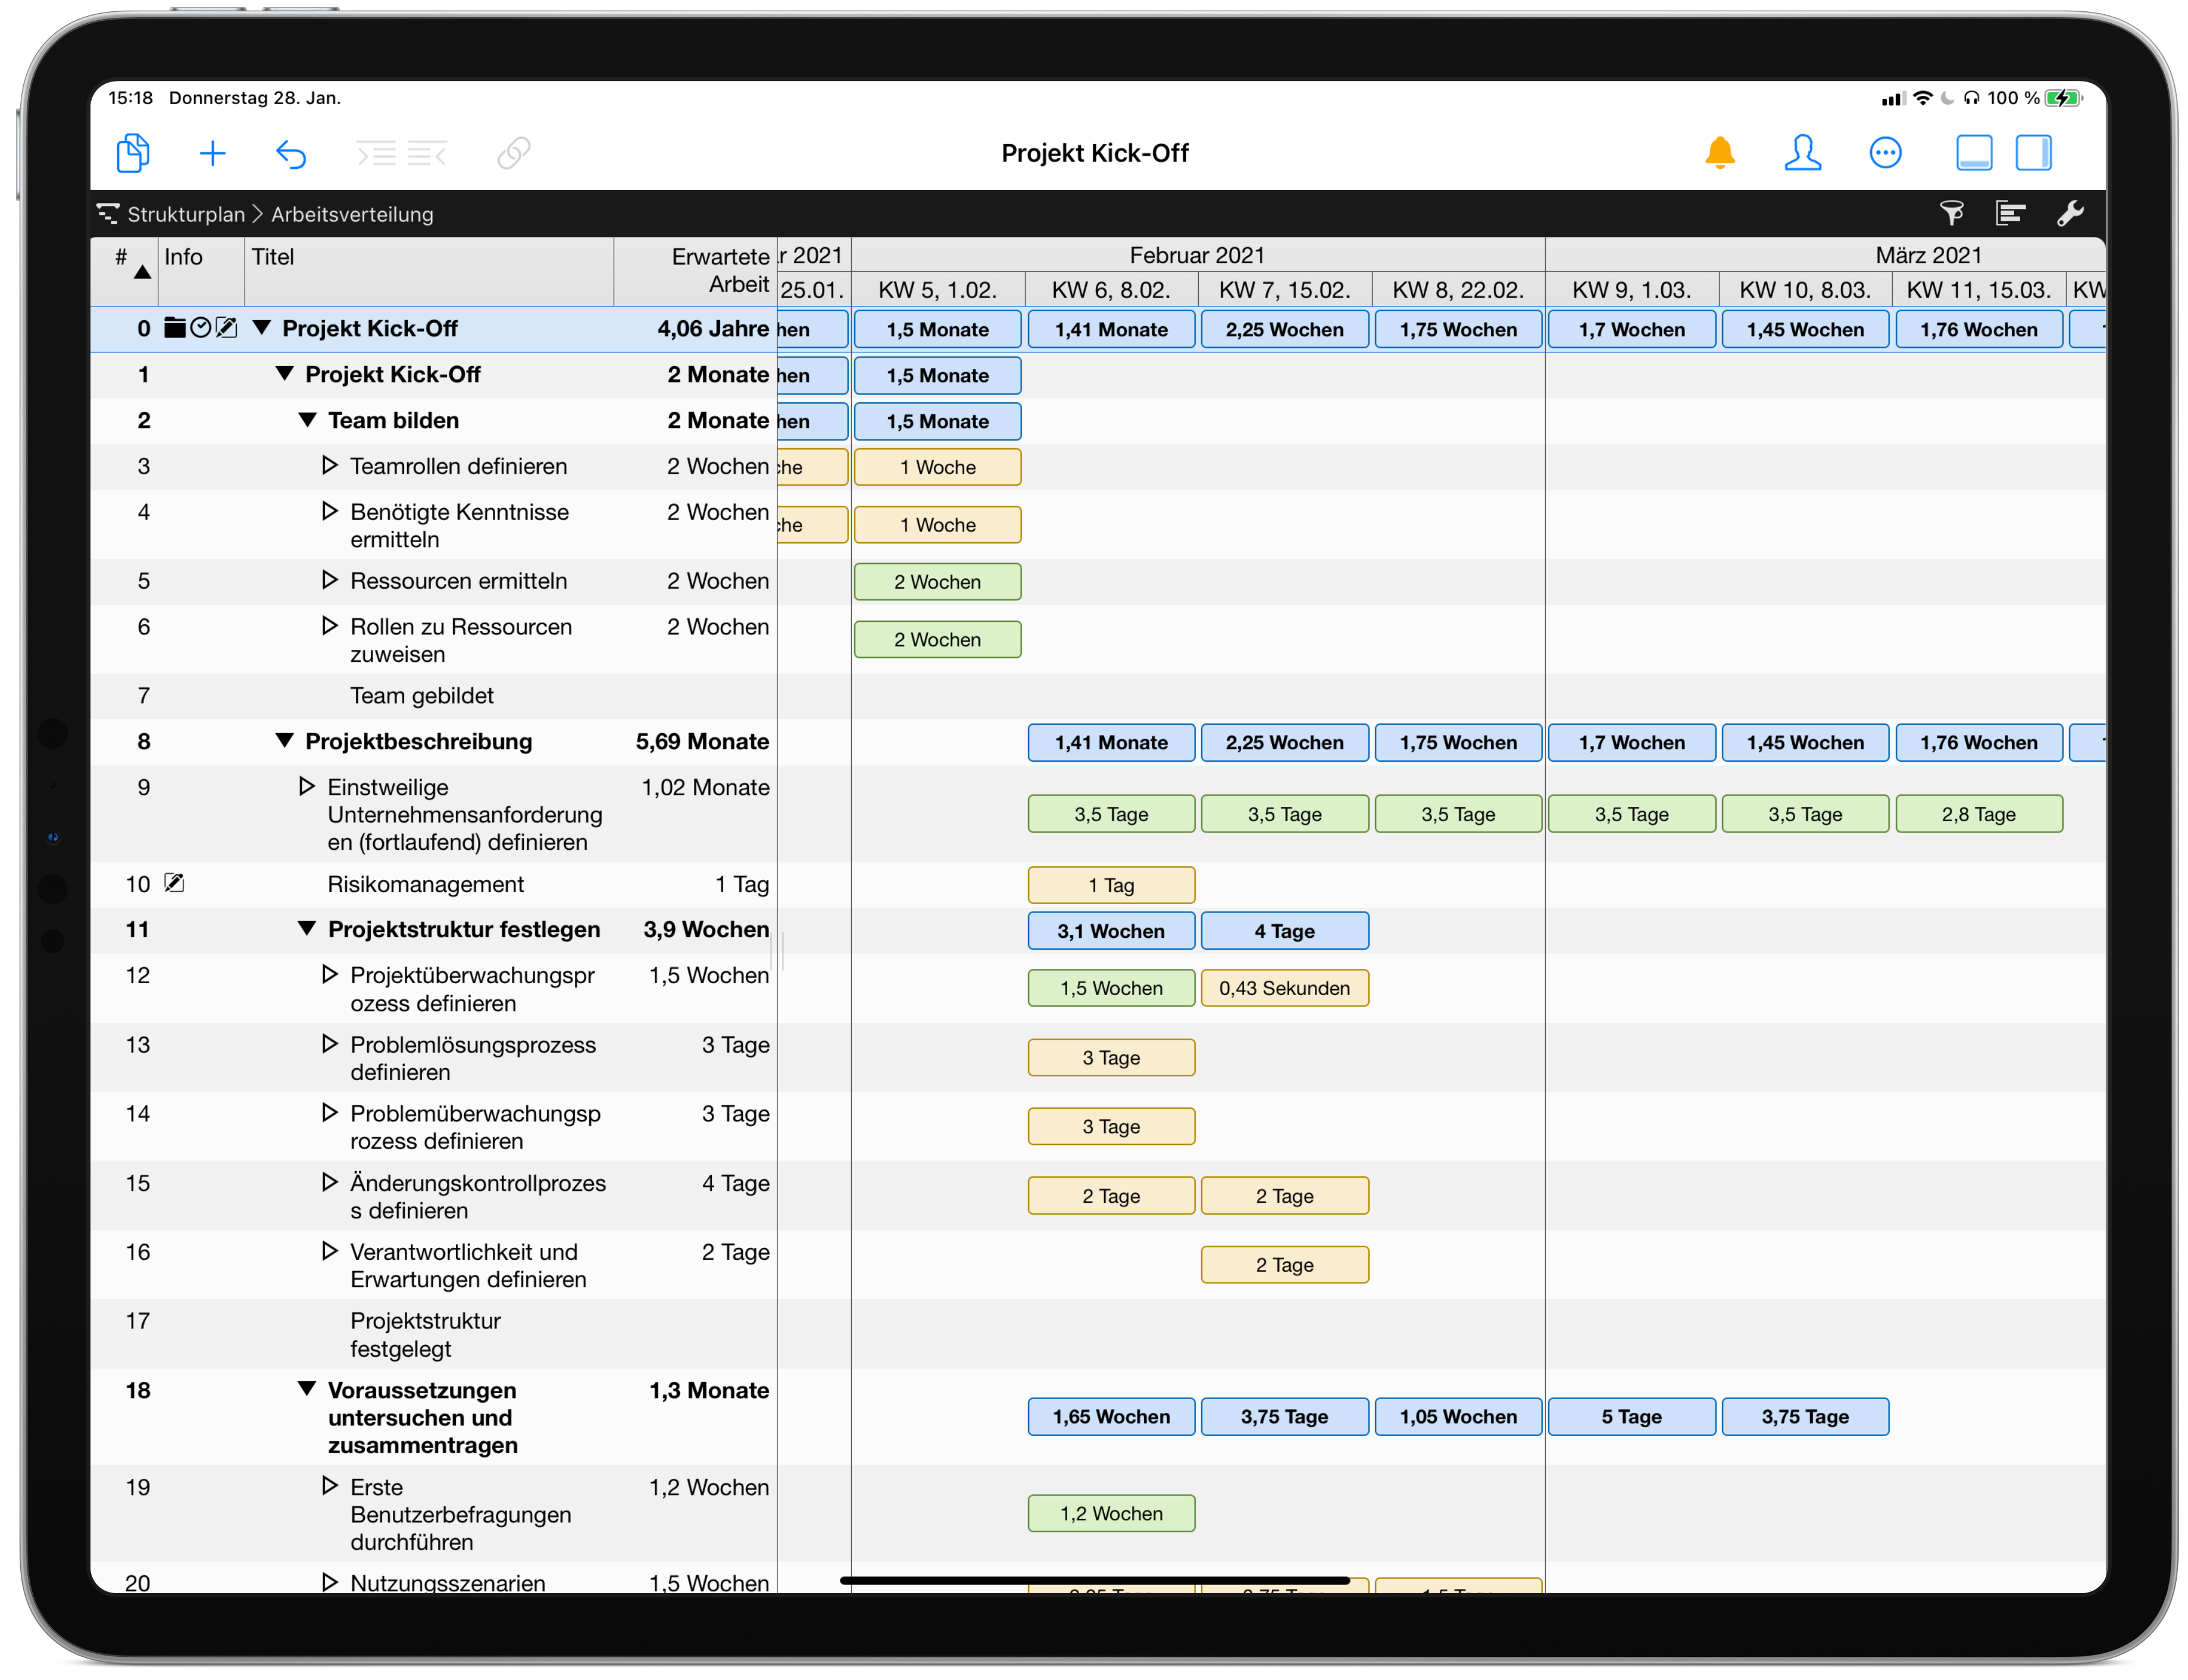
Task: Open the filter funnel icon
Action: tap(1952, 213)
